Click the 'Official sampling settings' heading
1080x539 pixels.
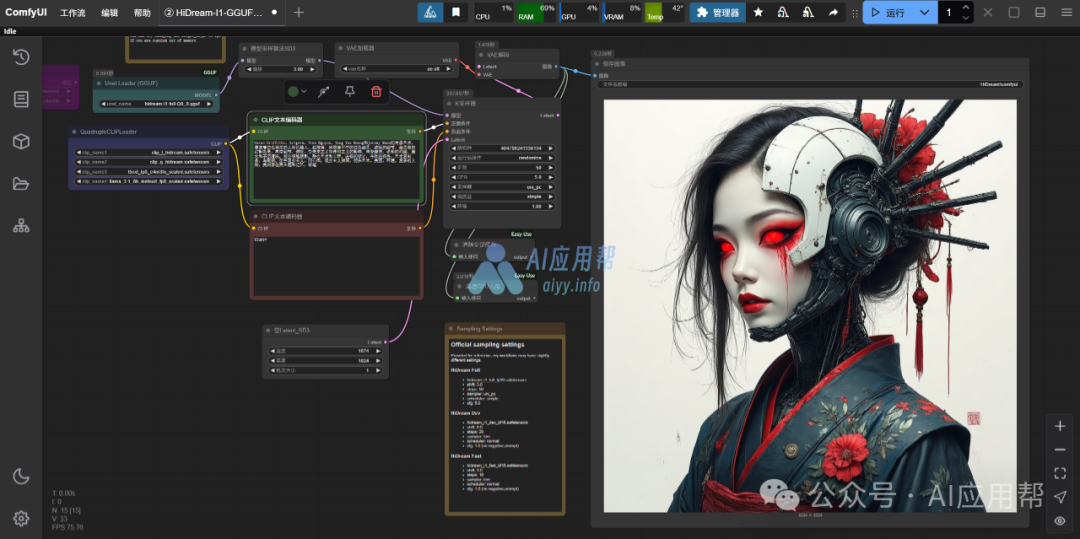click(488, 344)
